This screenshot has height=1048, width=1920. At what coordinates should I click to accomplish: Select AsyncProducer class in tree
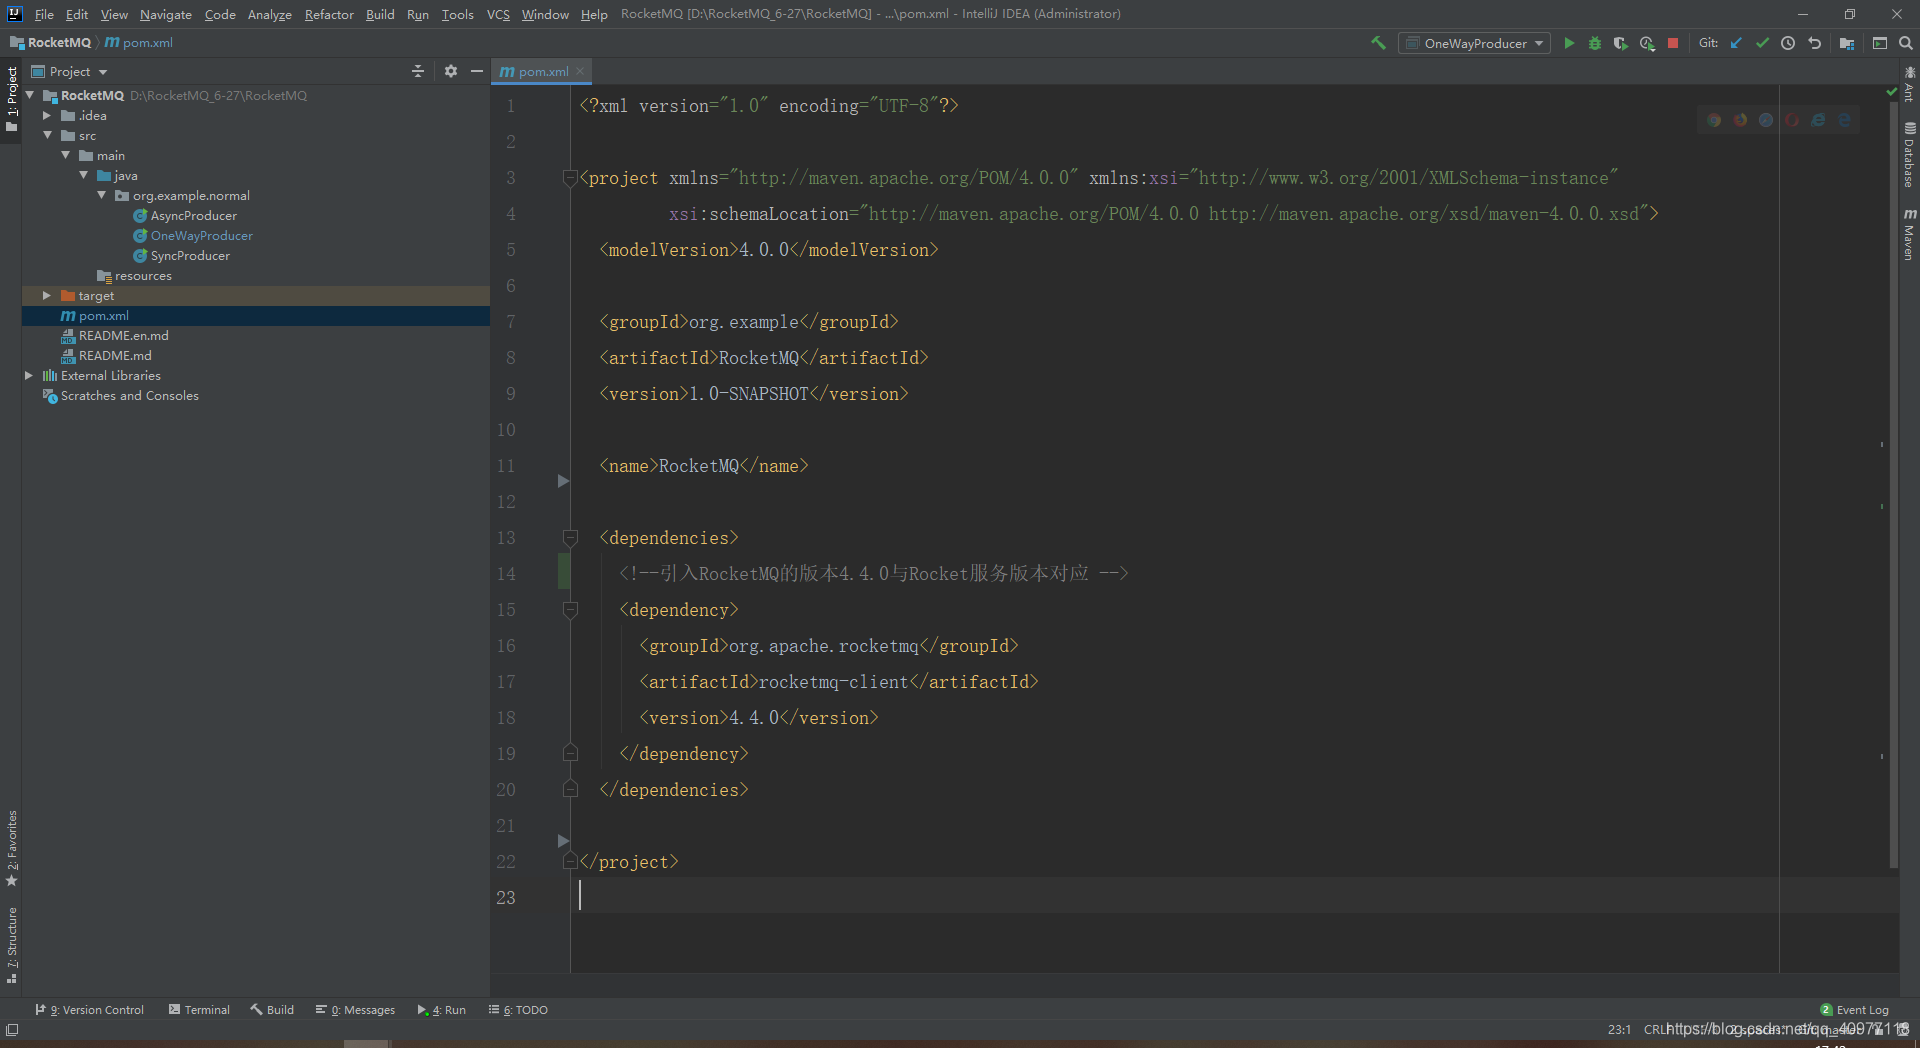[x=194, y=215]
